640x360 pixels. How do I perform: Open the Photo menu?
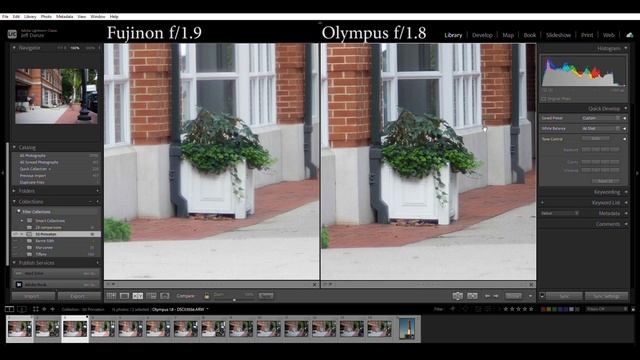[46, 17]
